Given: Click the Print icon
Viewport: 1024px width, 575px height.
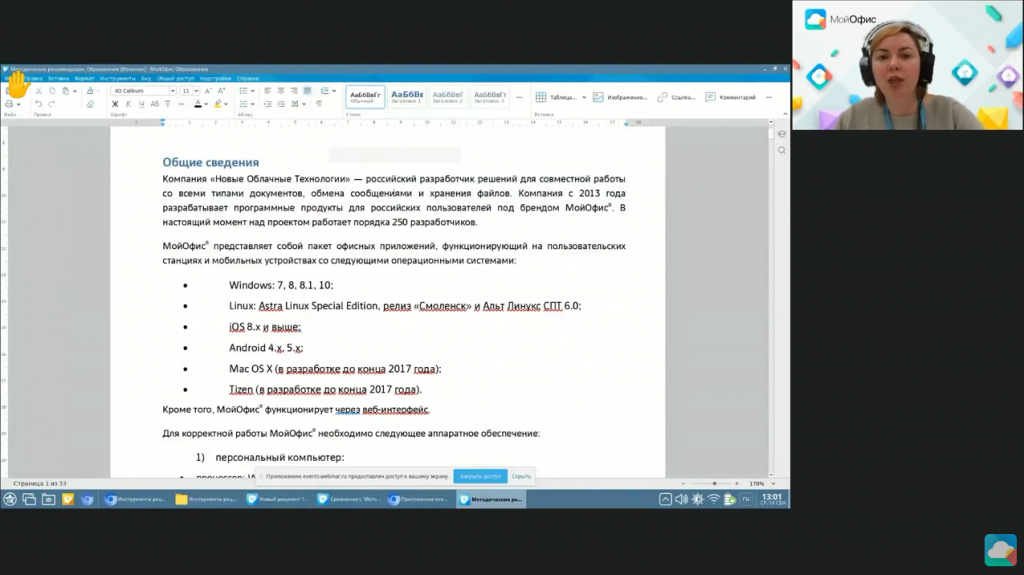Looking at the screenshot, I should coord(9,104).
